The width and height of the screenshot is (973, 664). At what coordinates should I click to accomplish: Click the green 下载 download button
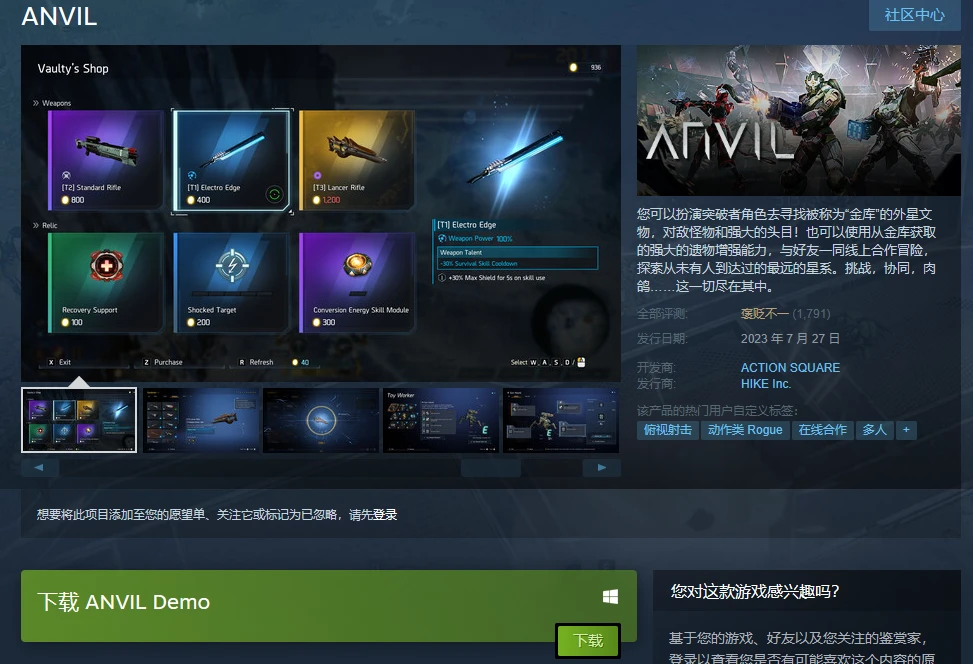coord(588,640)
